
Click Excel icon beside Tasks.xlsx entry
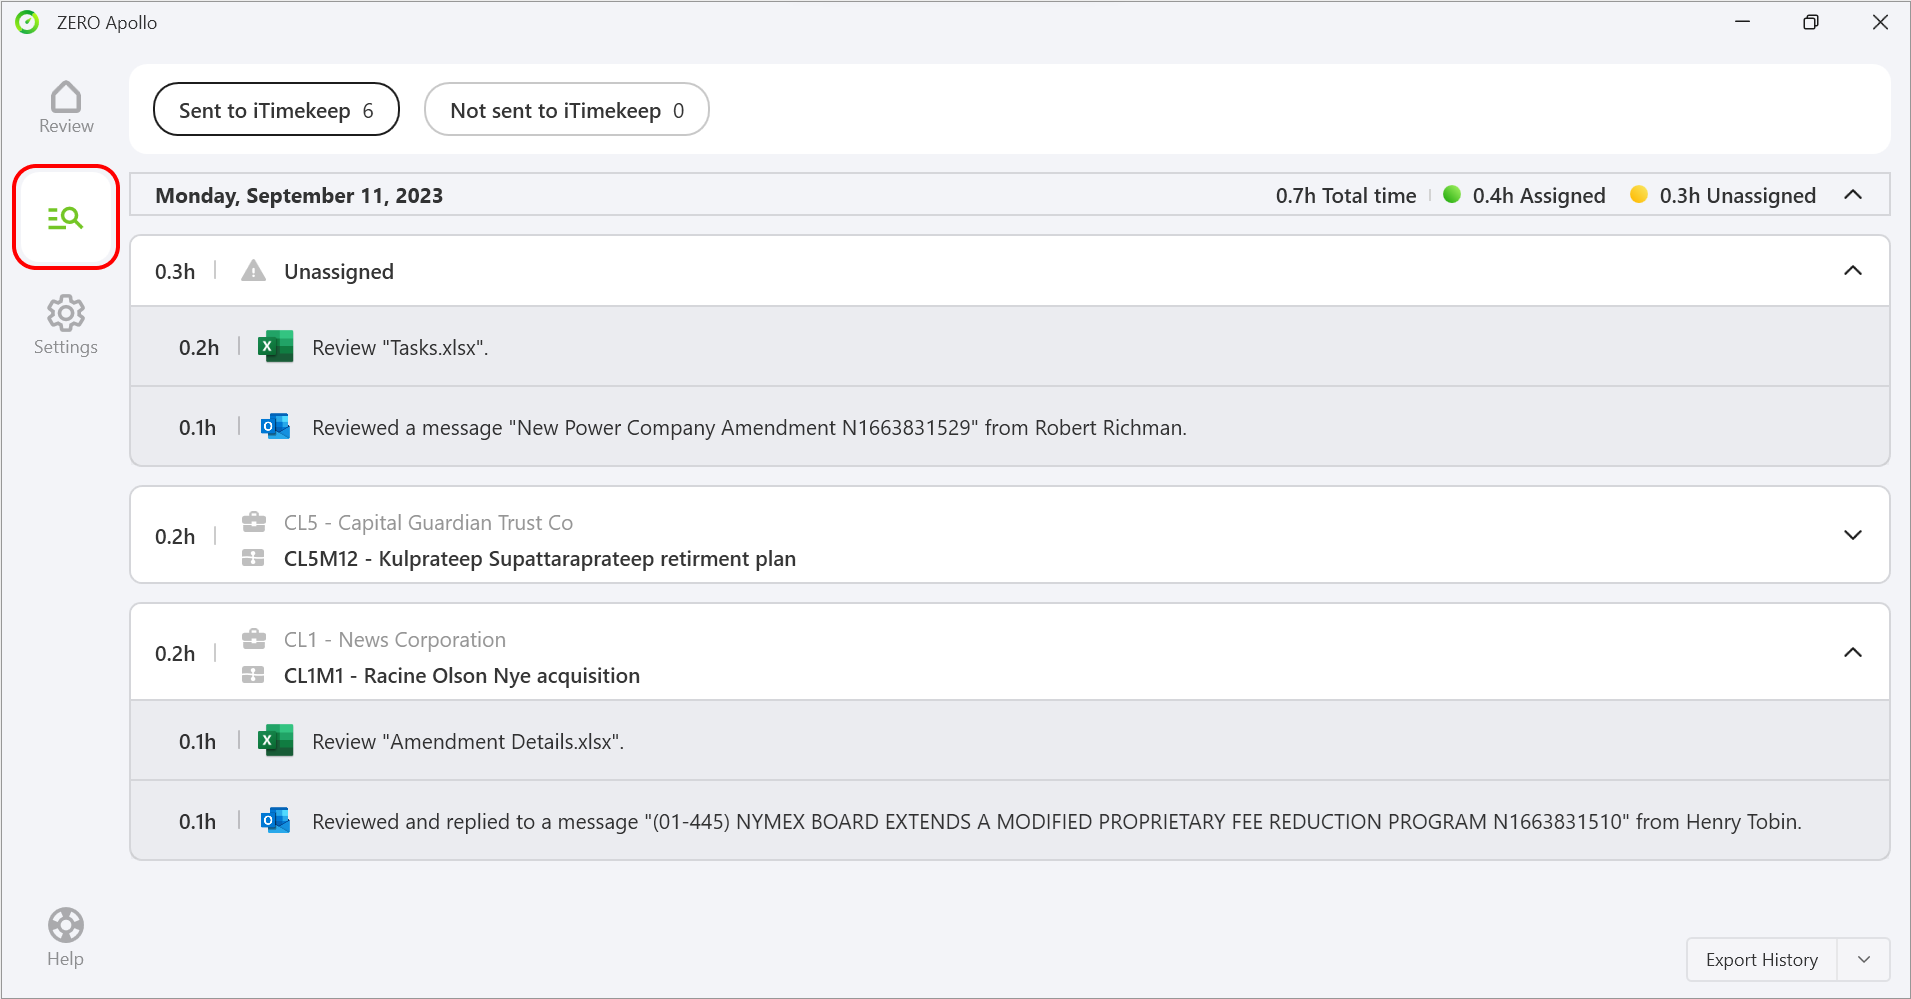[275, 347]
